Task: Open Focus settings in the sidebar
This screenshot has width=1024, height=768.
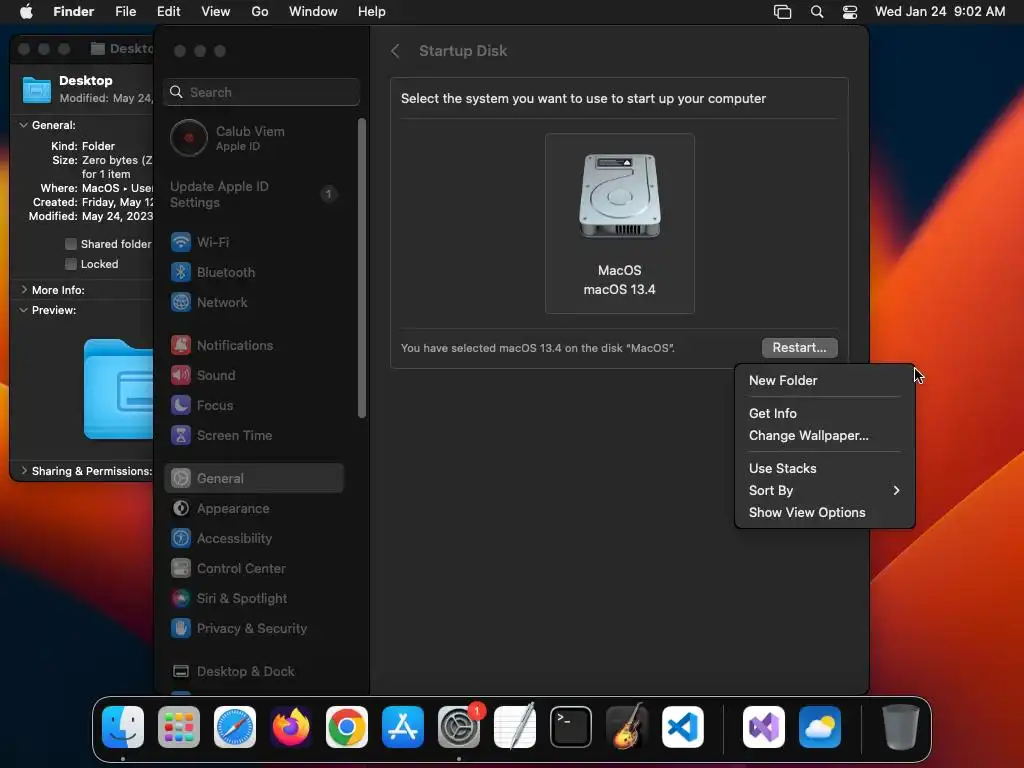Action: point(255,406)
